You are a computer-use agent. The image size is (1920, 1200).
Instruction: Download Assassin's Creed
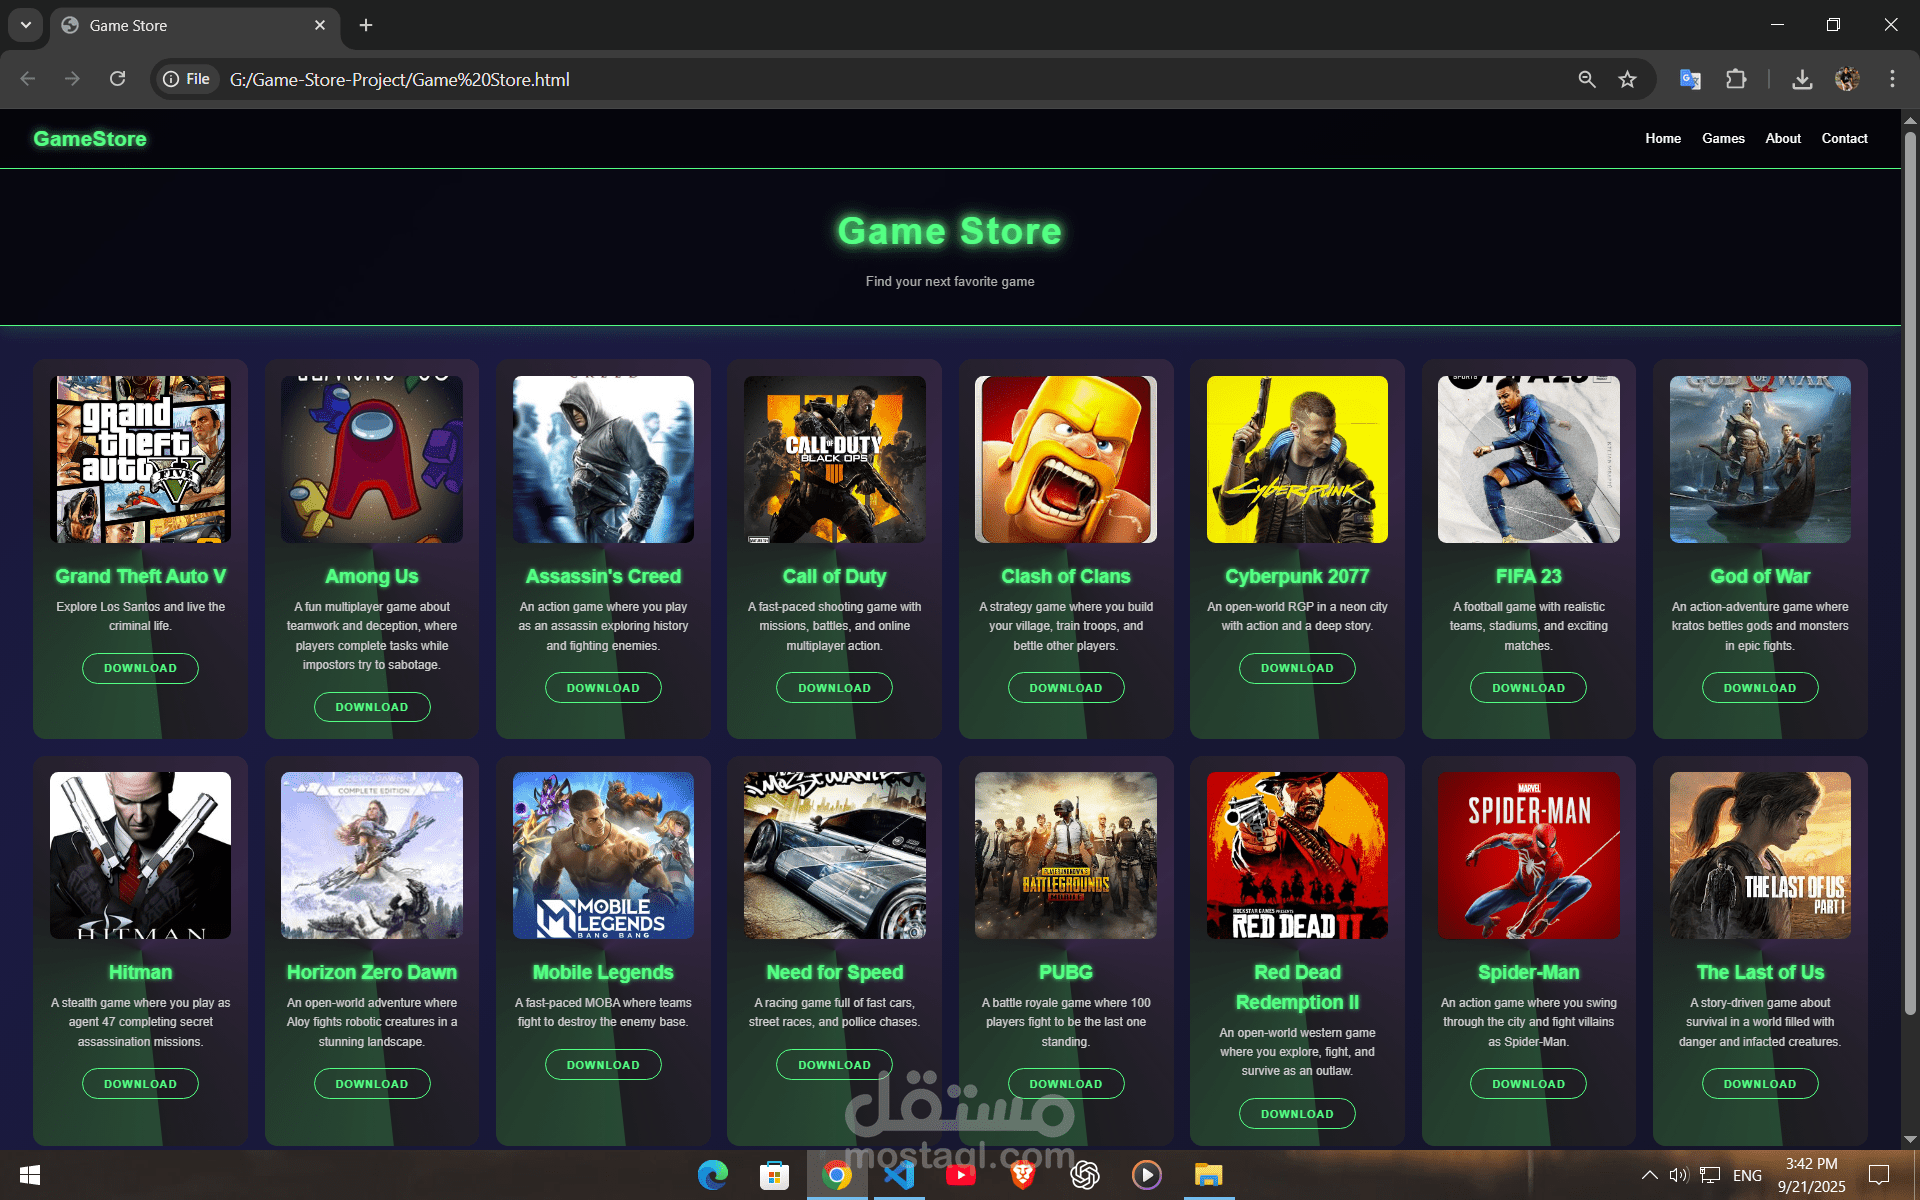click(x=603, y=688)
